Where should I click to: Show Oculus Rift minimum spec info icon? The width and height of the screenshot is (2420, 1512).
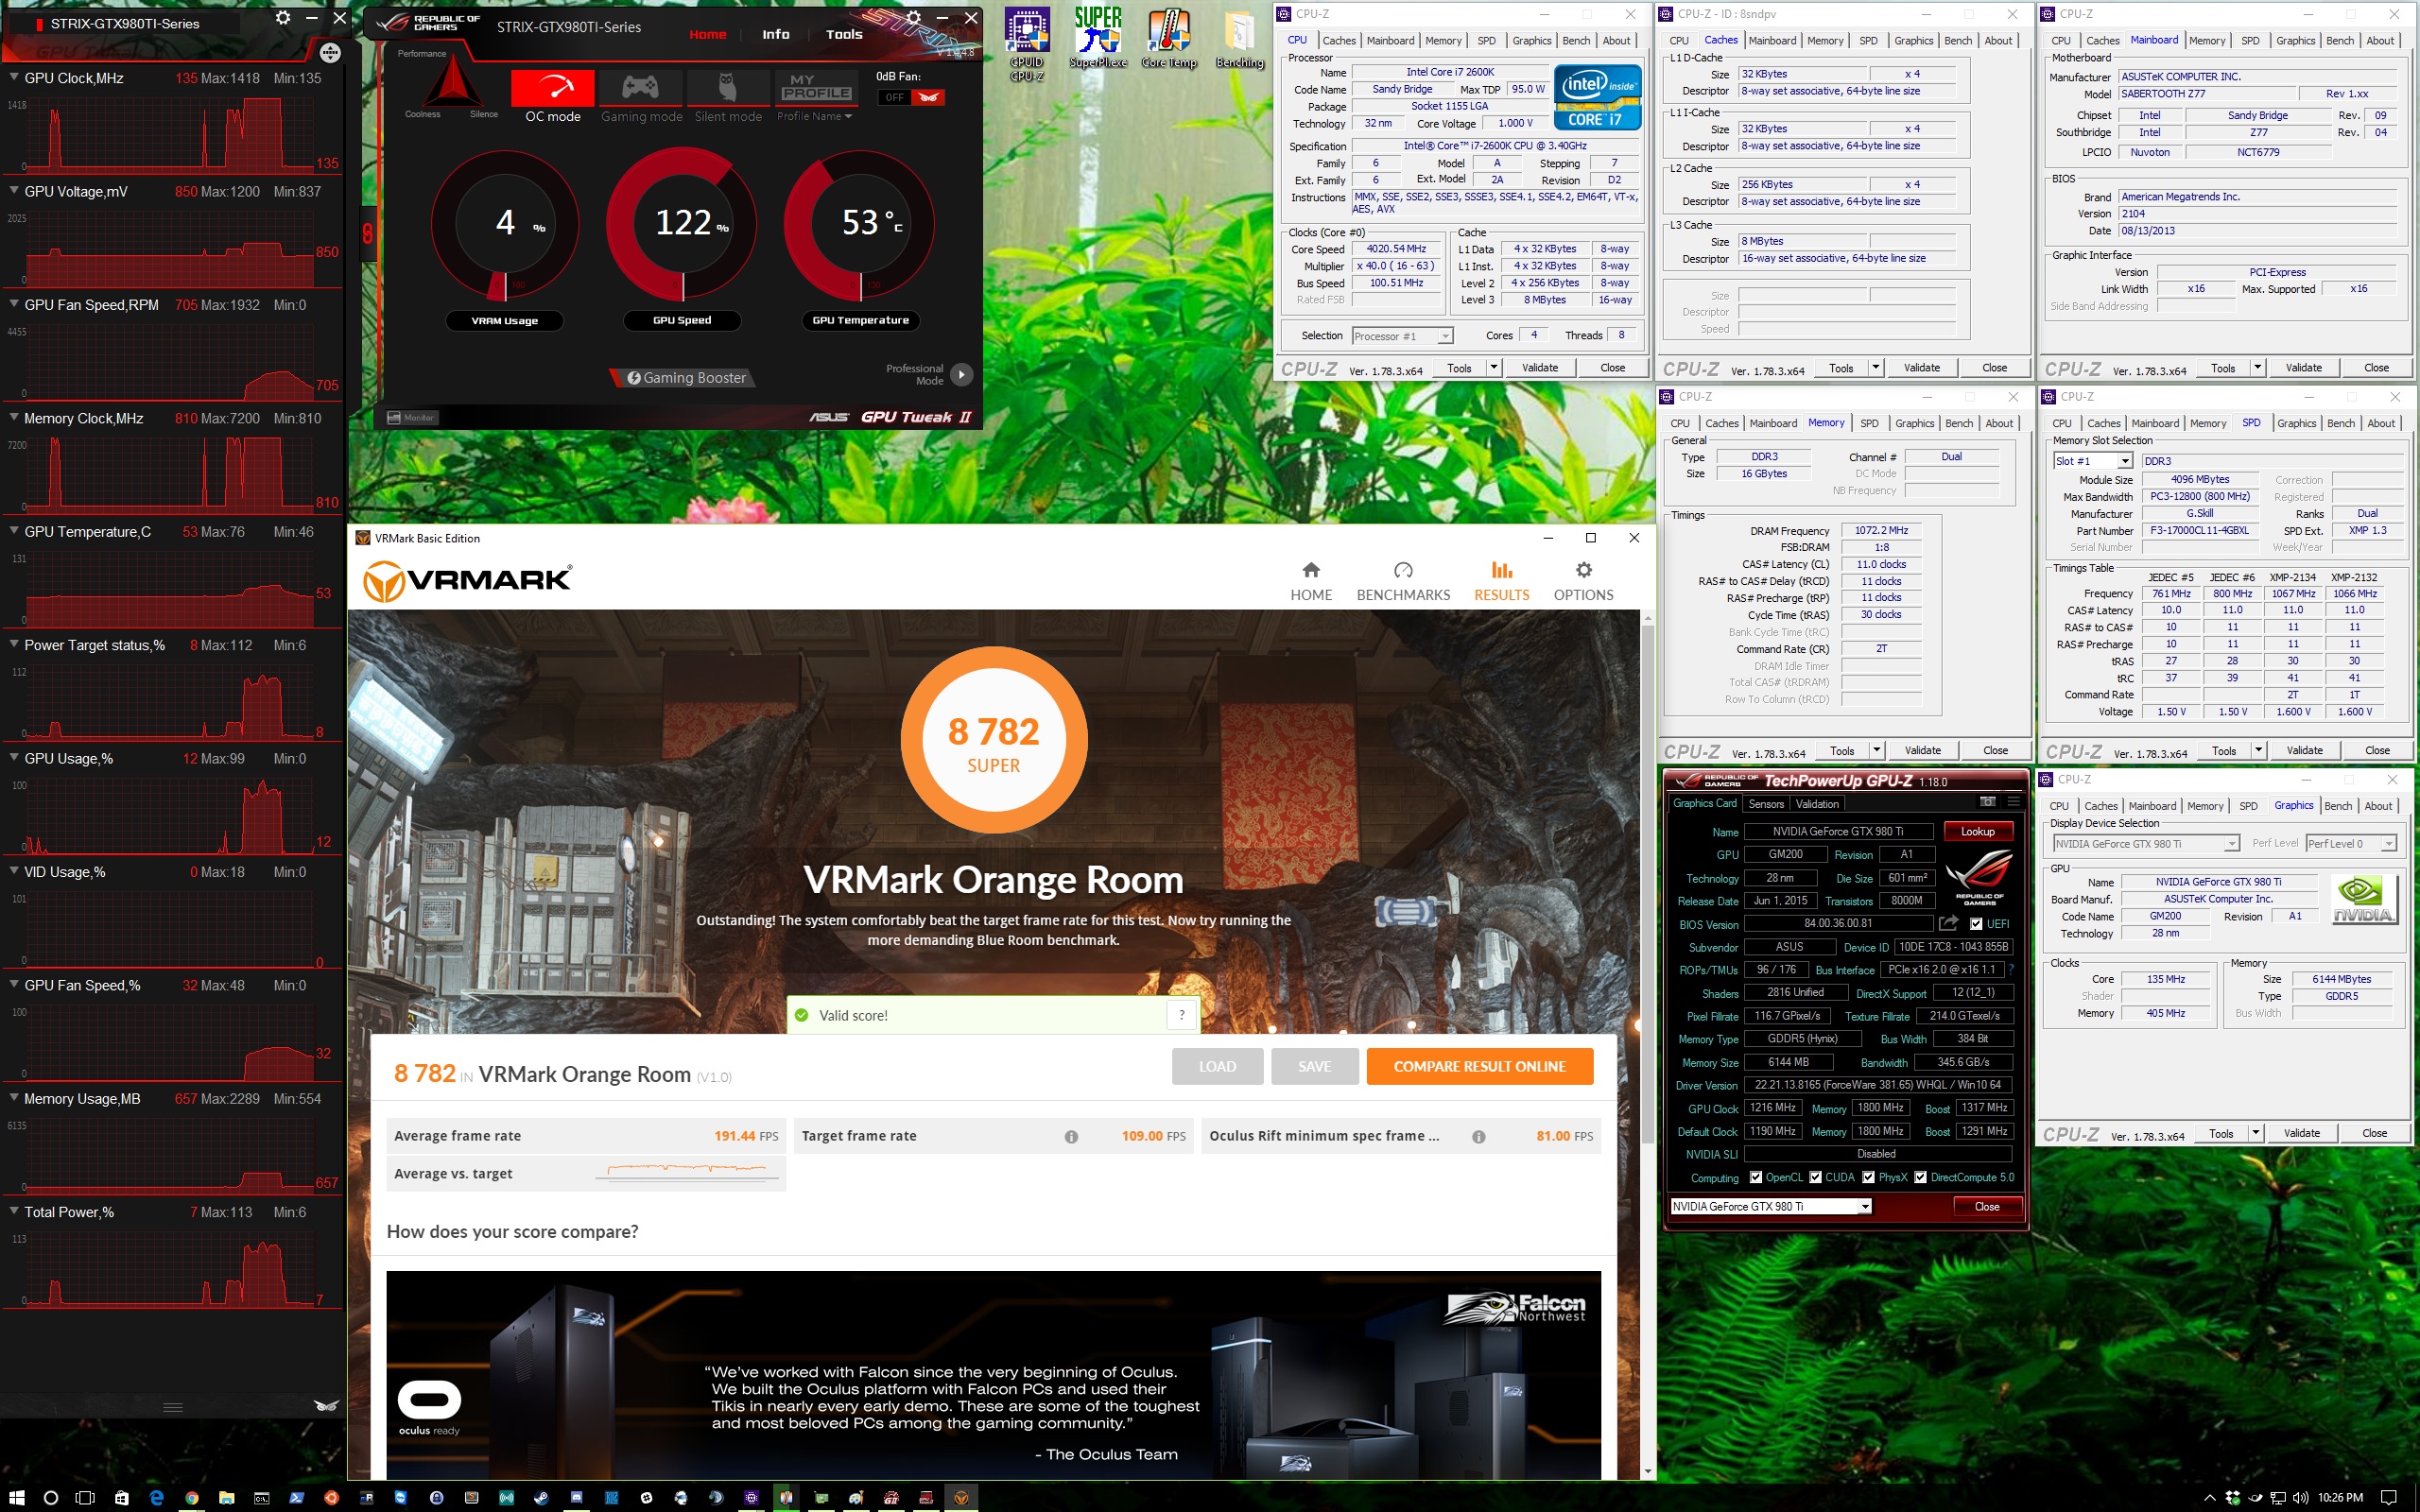[1478, 1136]
